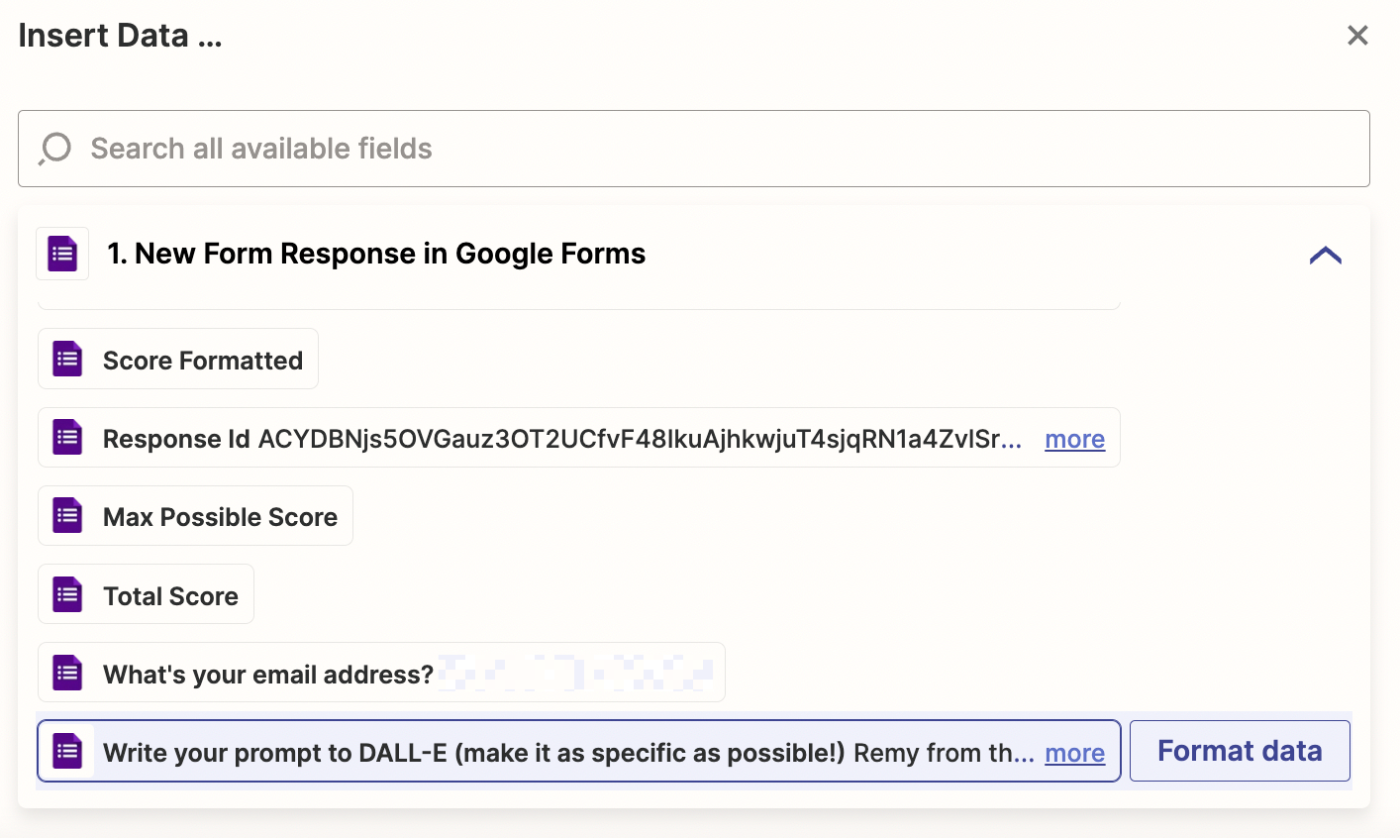1400x838 pixels.
Task: Show more of the Response Id value
Action: 1074,439
